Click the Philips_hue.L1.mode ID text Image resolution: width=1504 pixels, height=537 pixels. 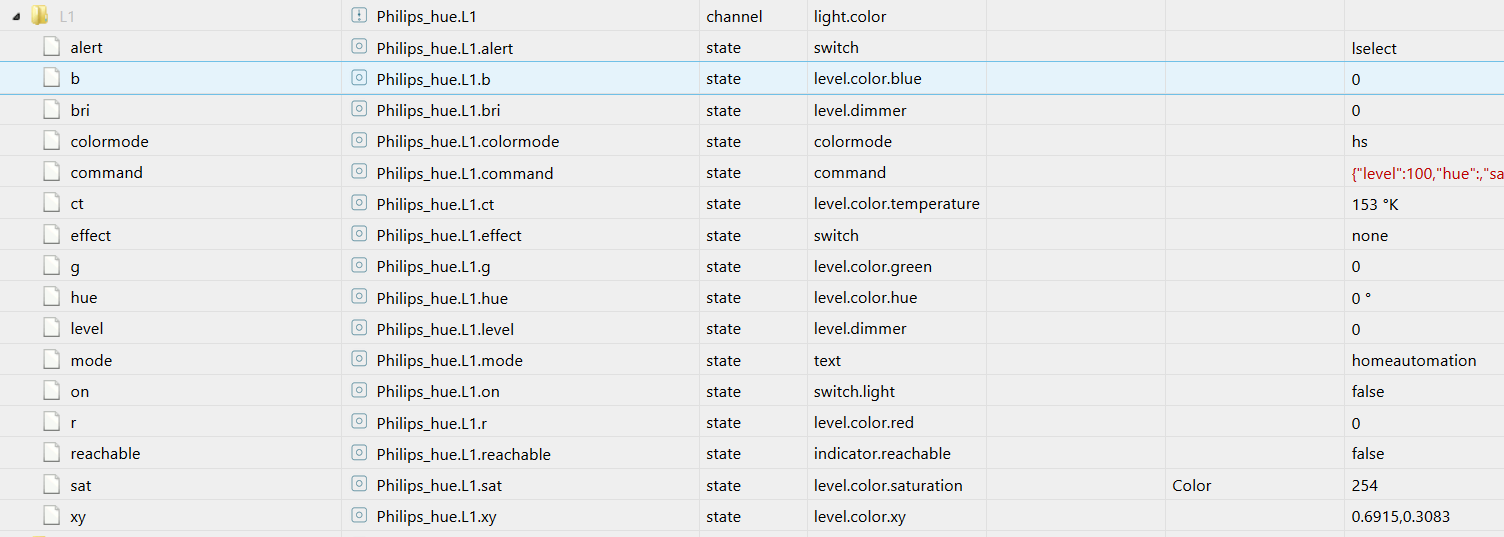pyautogui.click(x=450, y=360)
